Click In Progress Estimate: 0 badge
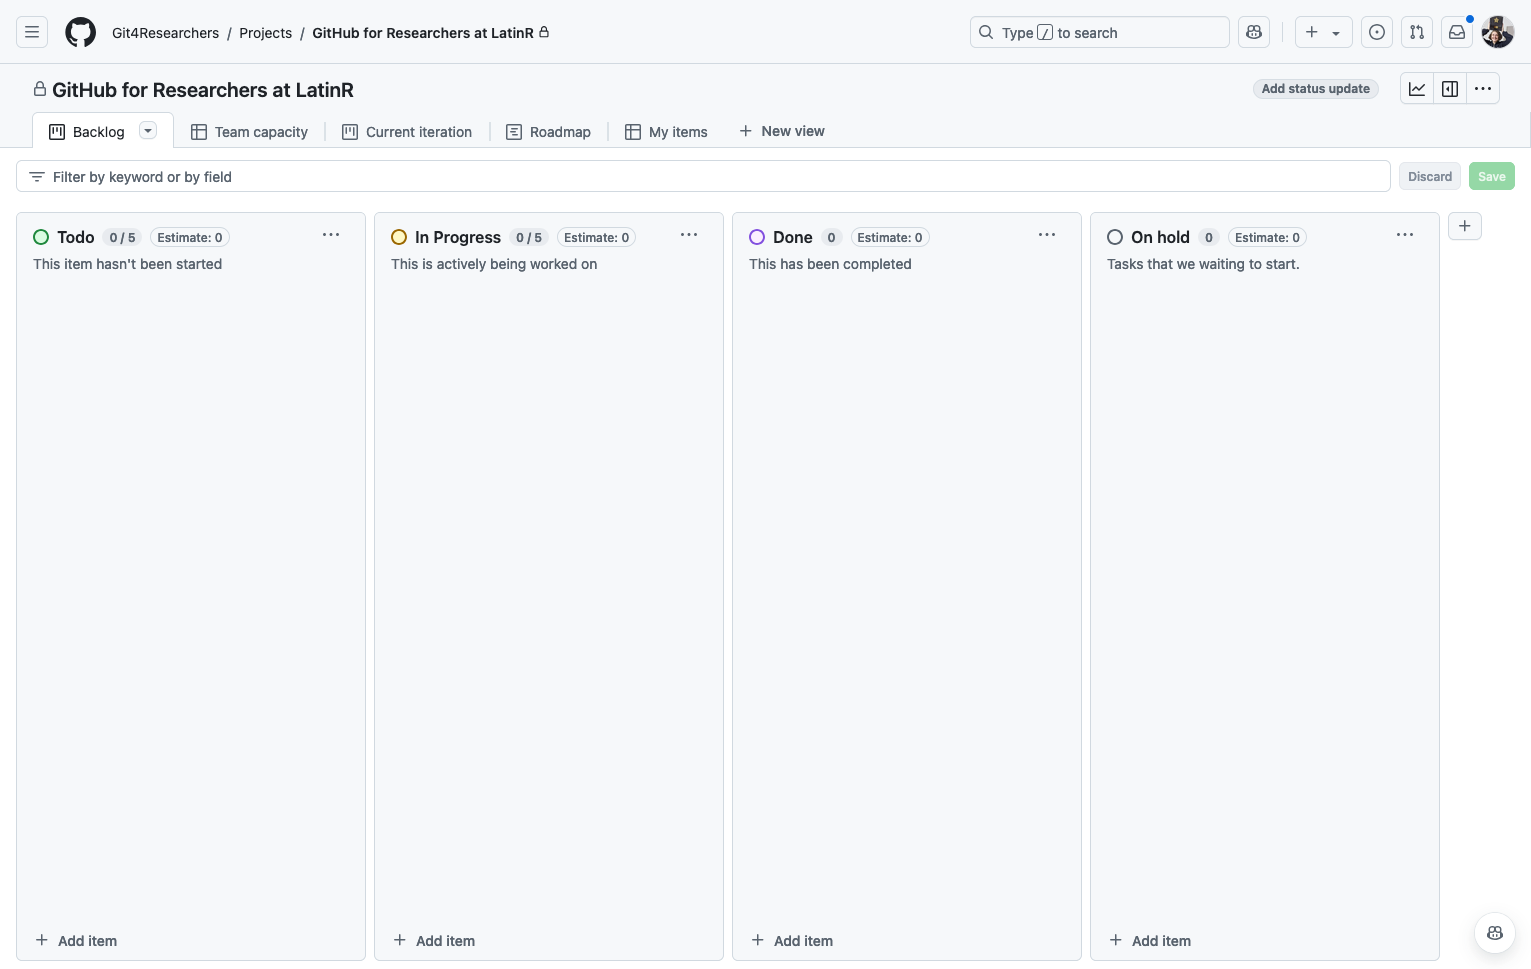This screenshot has width=1531, height=969. click(x=597, y=237)
